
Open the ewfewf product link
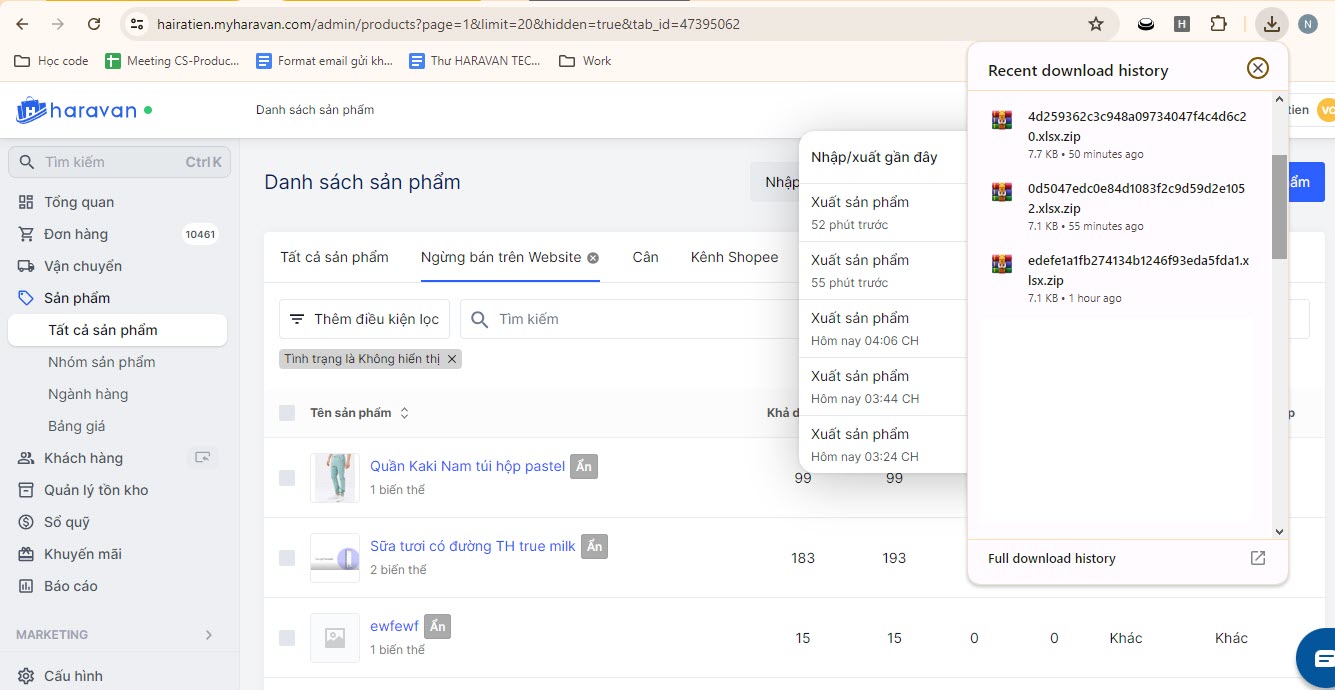394,626
